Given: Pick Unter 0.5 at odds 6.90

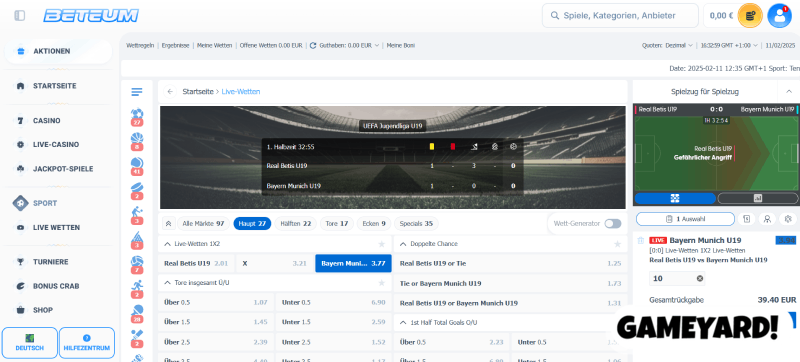Looking at the screenshot, I should pyautogui.click(x=334, y=302).
